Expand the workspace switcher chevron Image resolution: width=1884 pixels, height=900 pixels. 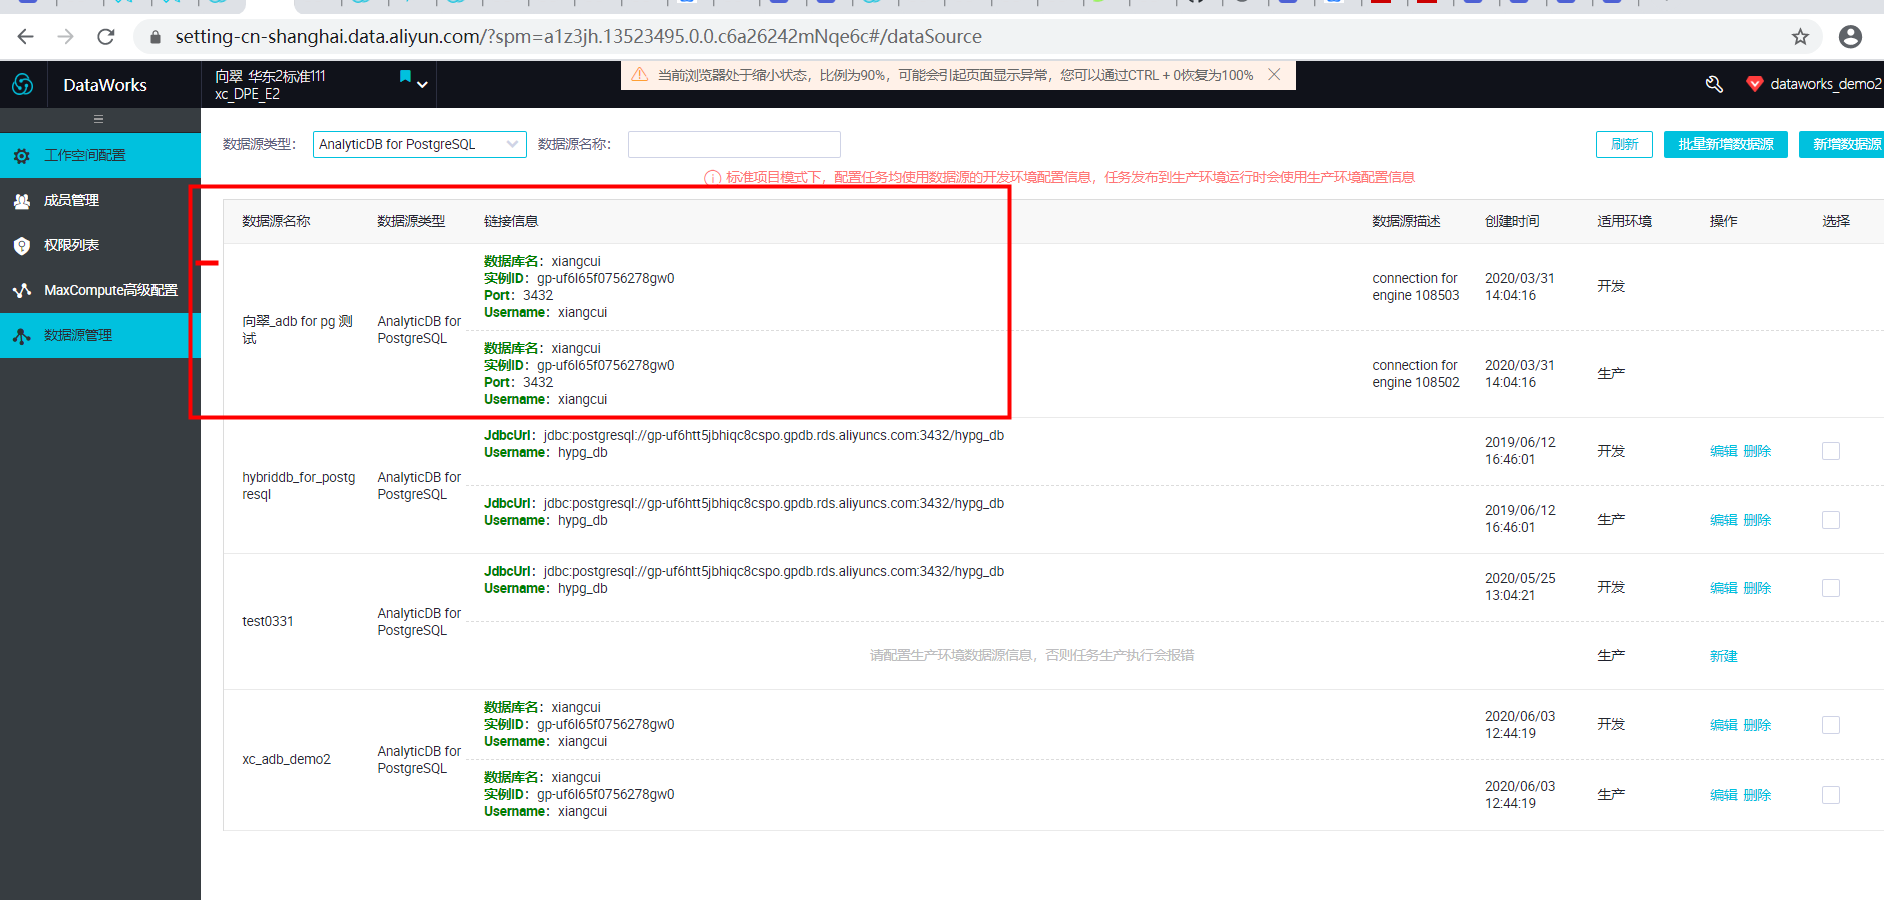pyautogui.click(x=423, y=85)
